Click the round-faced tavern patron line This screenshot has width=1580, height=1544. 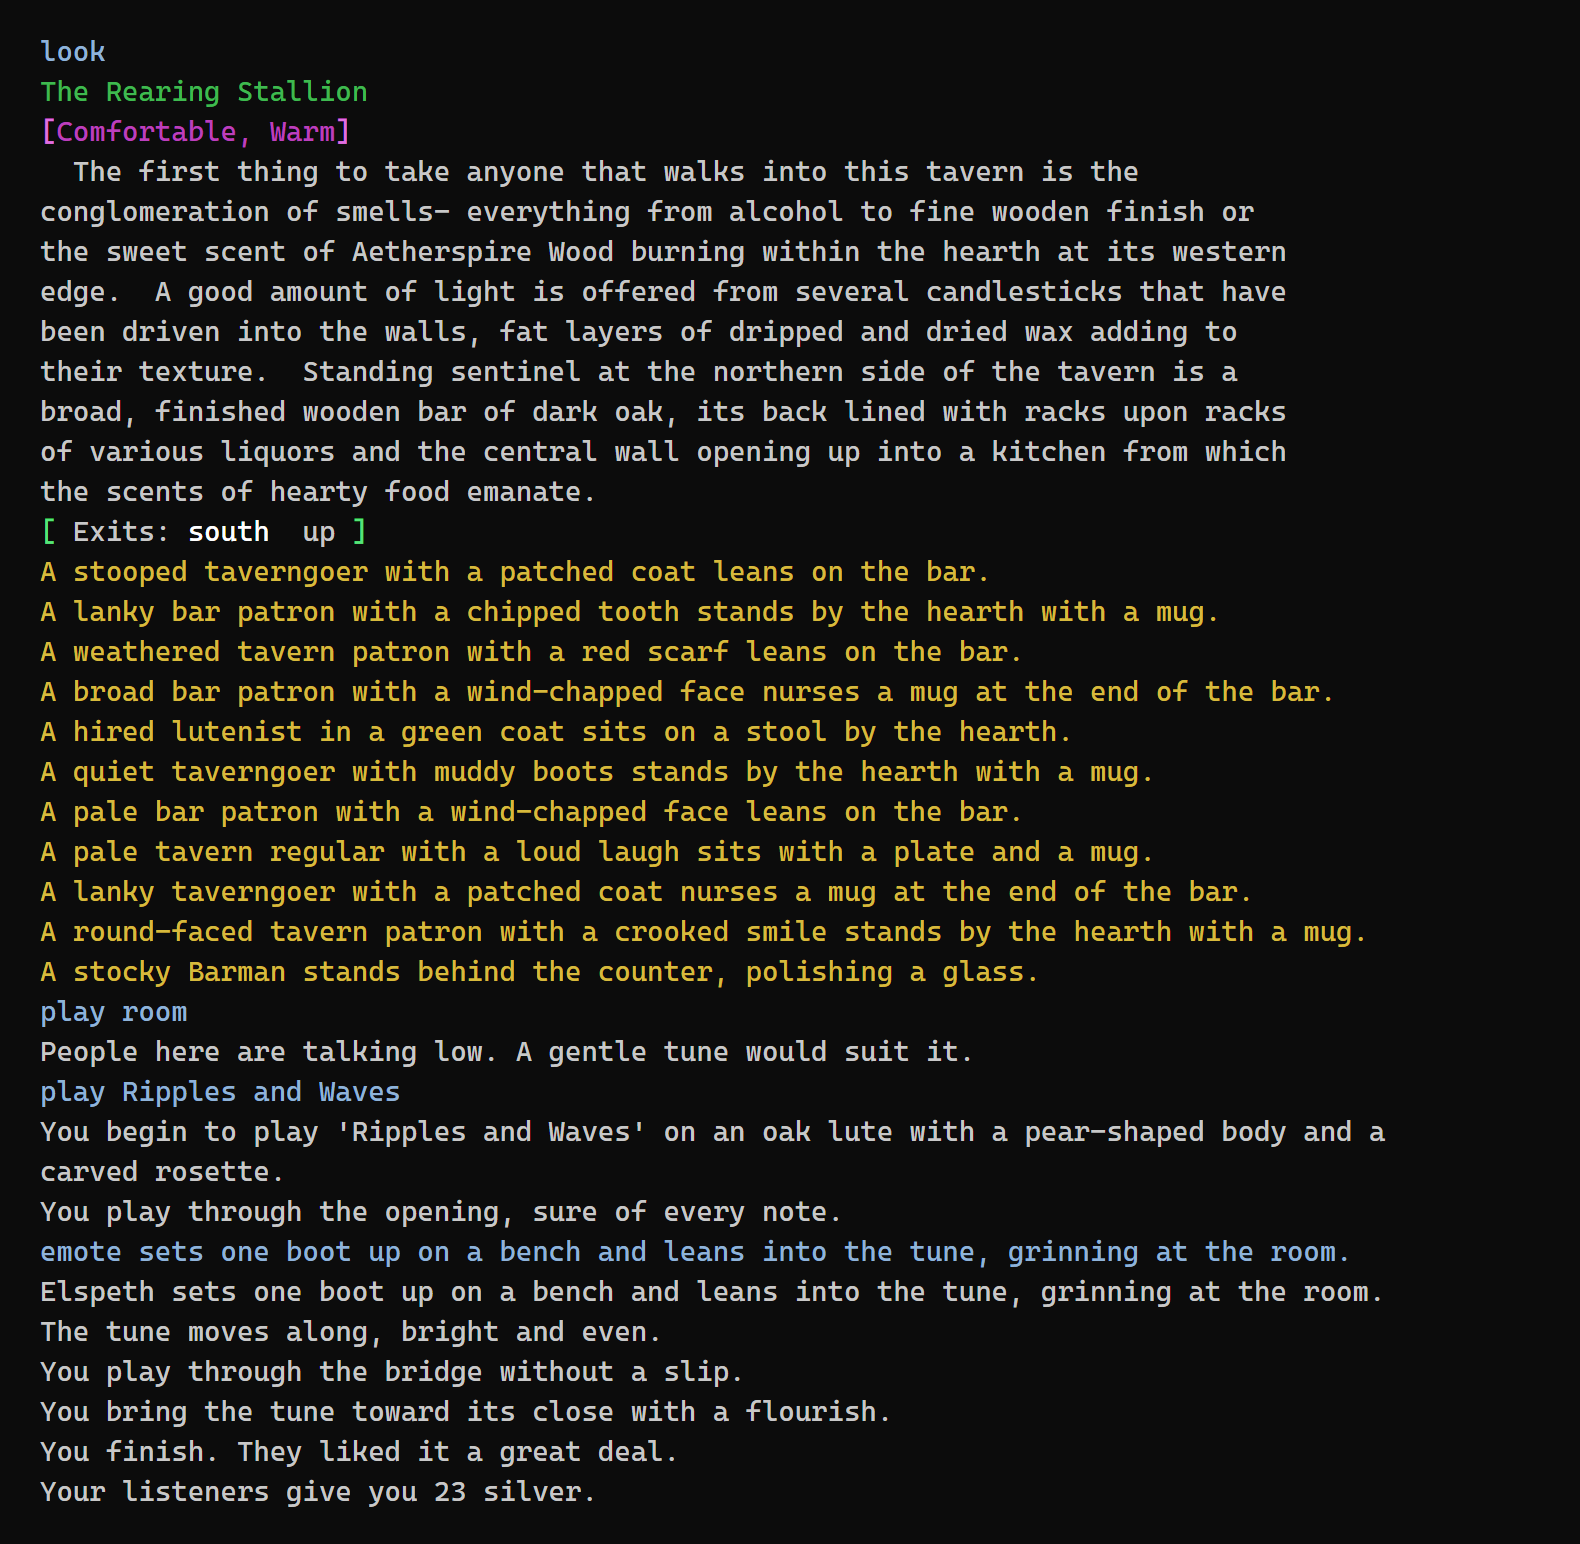[704, 932]
